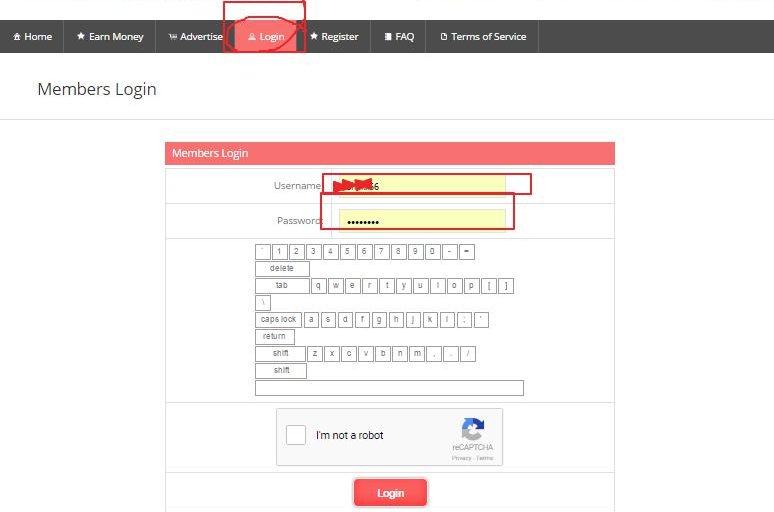The width and height of the screenshot is (774, 512).
Task: Open Terms of Service page
Action: coord(483,37)
